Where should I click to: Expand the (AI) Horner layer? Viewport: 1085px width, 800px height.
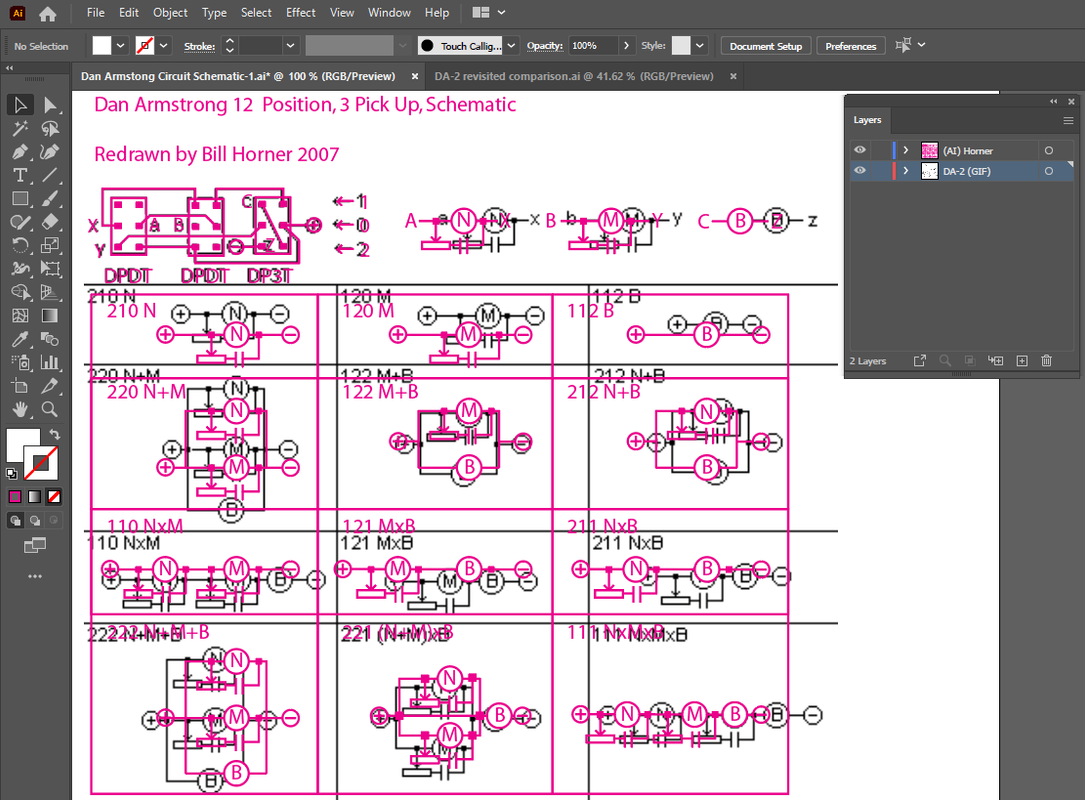[906, 150]
